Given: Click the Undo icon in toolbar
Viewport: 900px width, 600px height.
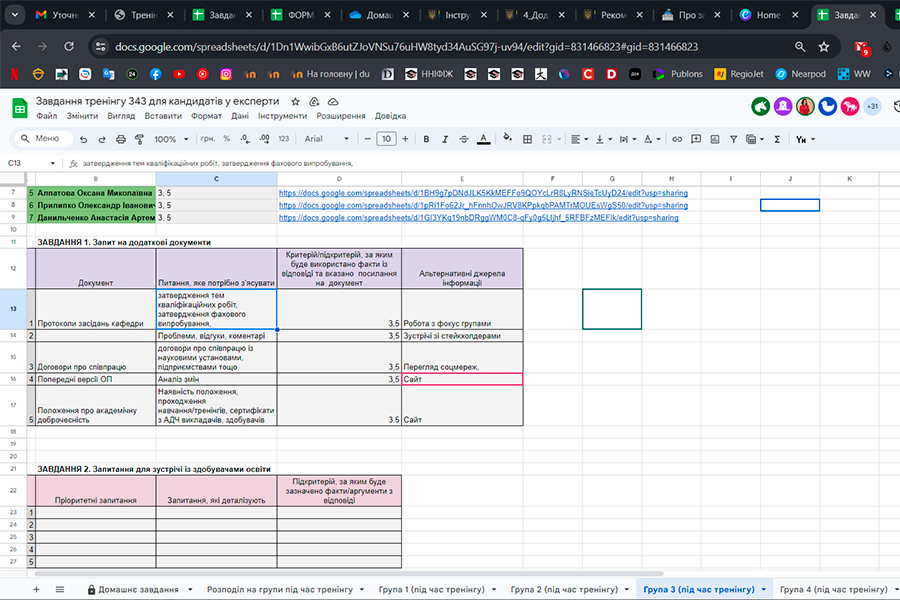Looking at the screenshot, I should [84, 139].
